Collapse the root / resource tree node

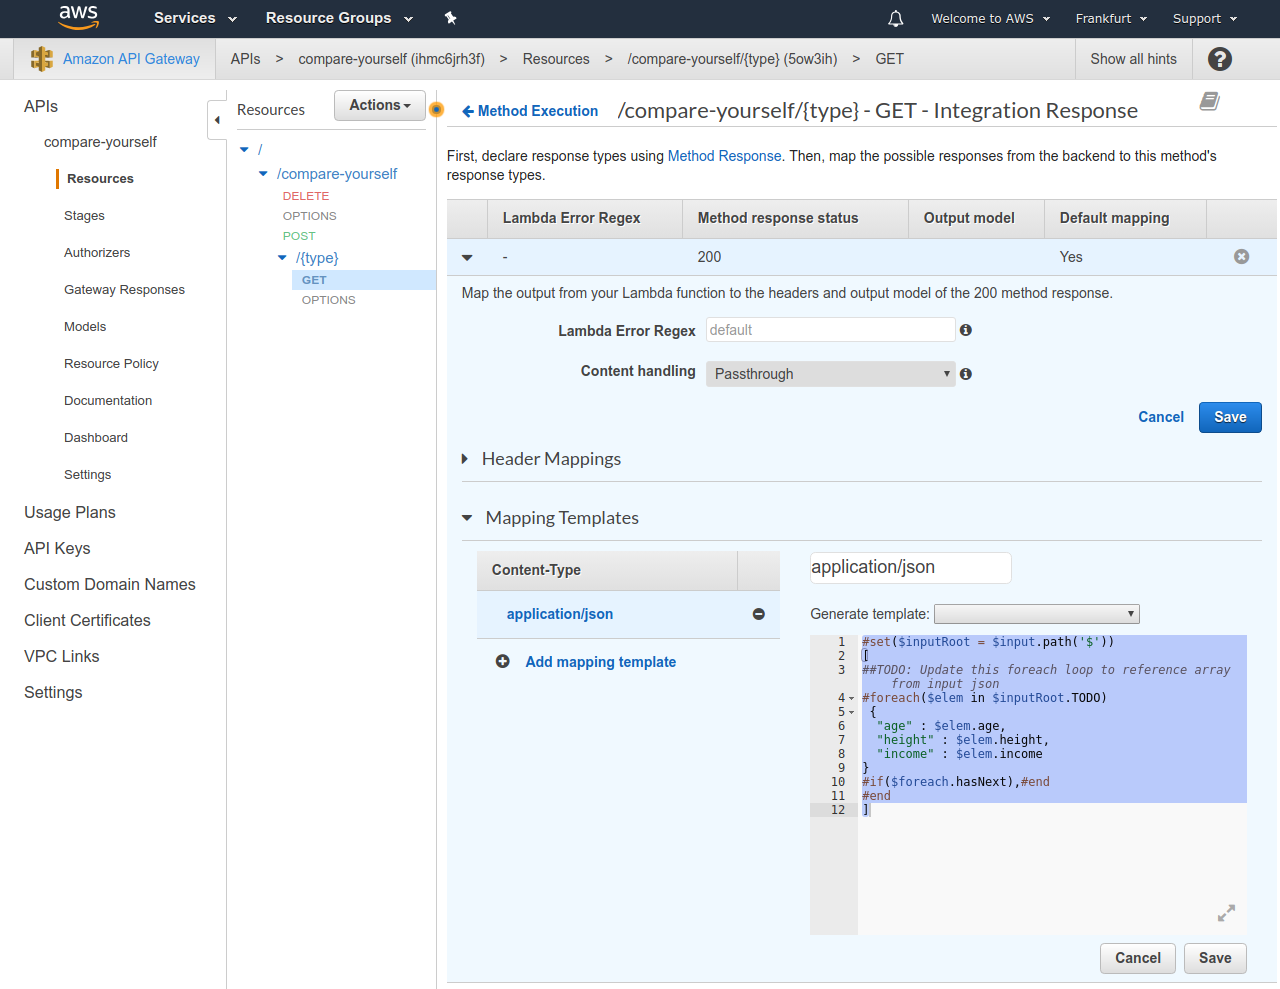pos(244,149)
